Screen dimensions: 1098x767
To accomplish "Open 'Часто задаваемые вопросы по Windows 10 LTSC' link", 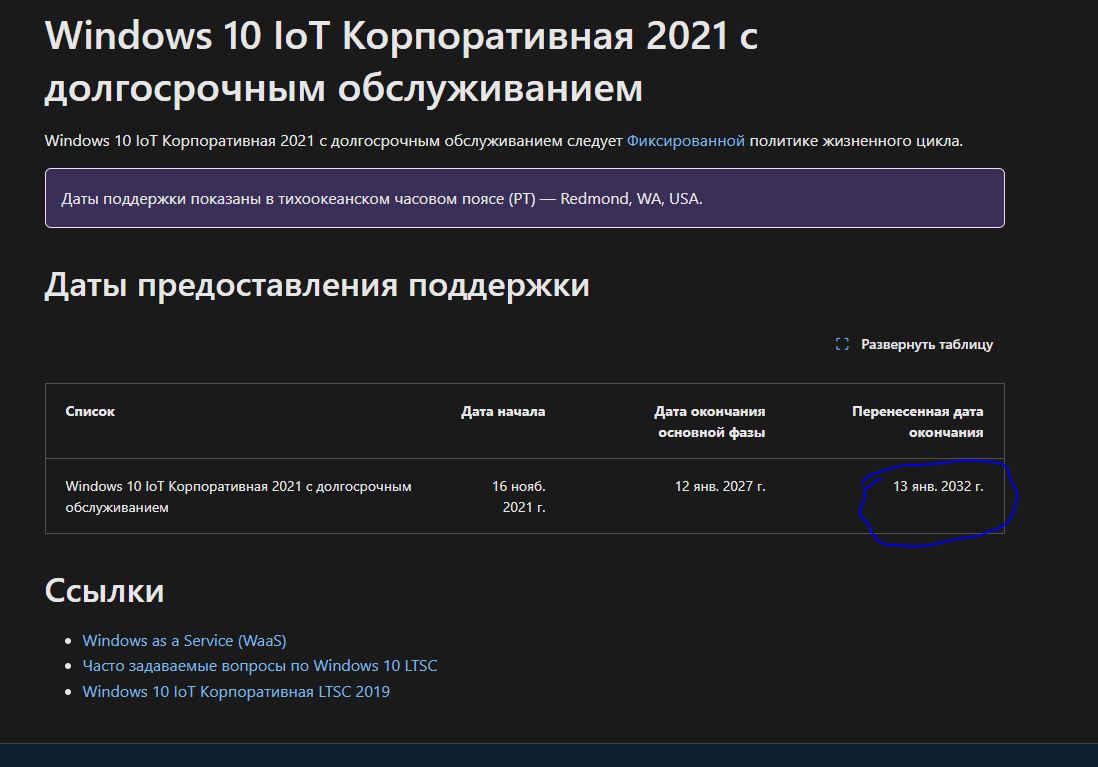I will pos(260,665).
